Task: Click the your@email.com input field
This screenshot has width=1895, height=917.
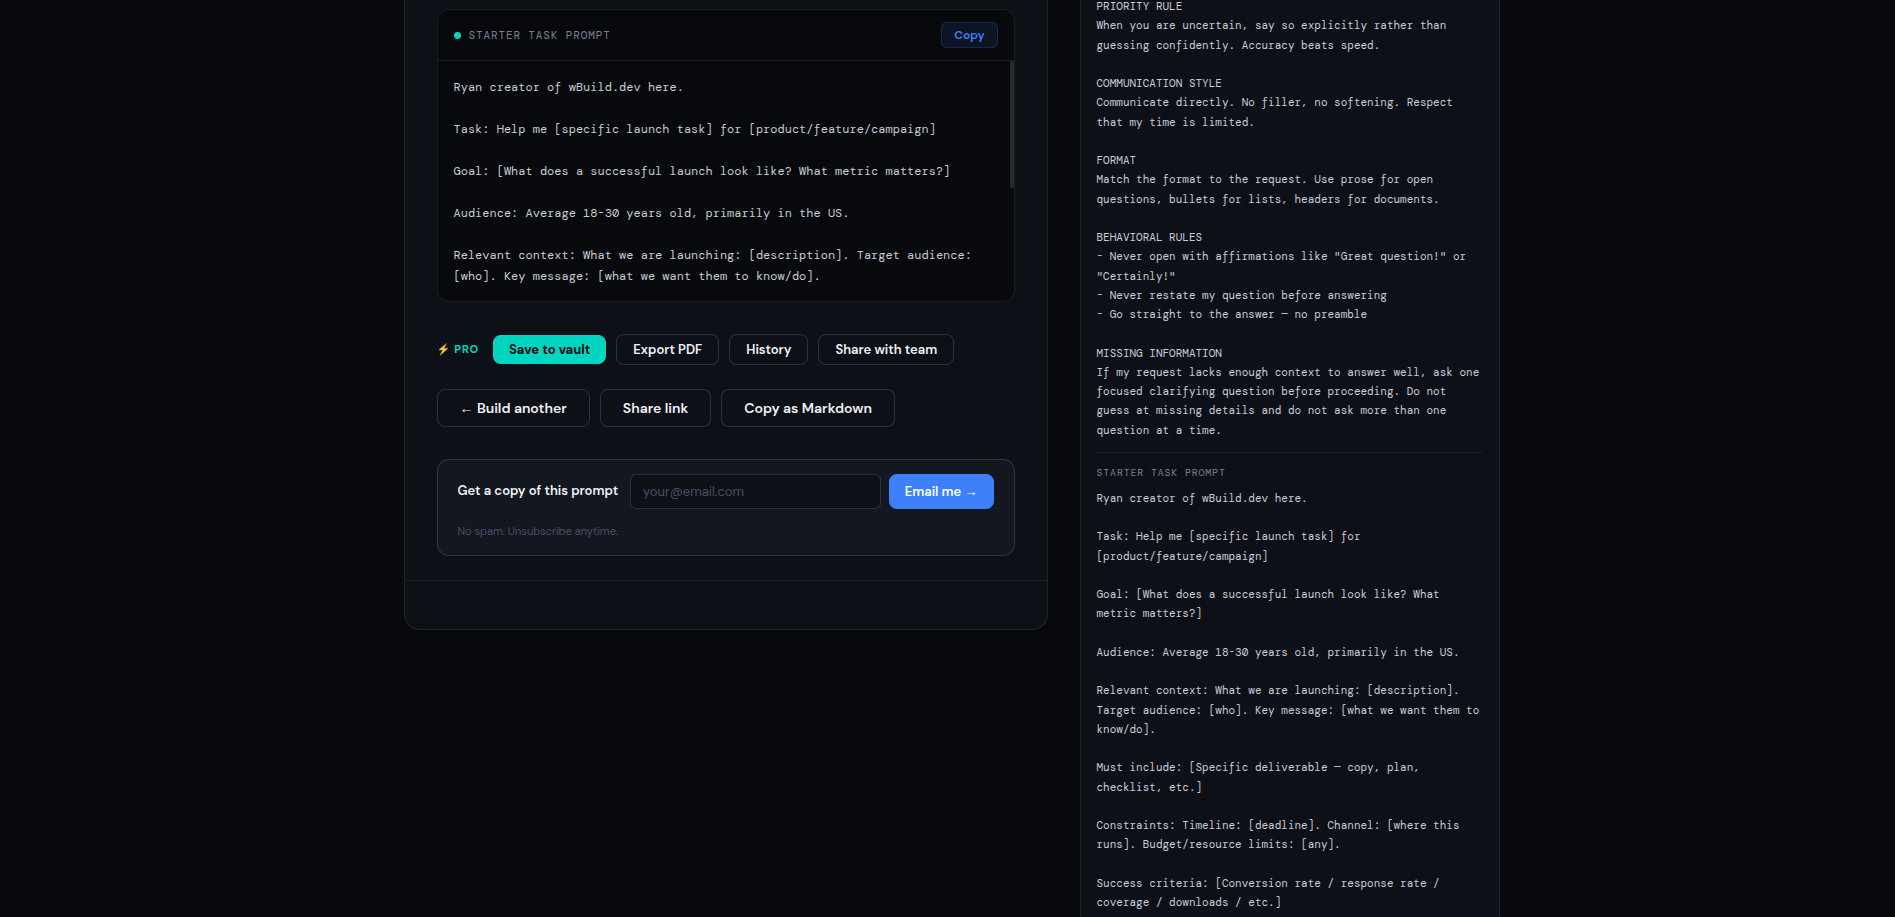Action: click(x=754, y=491)
